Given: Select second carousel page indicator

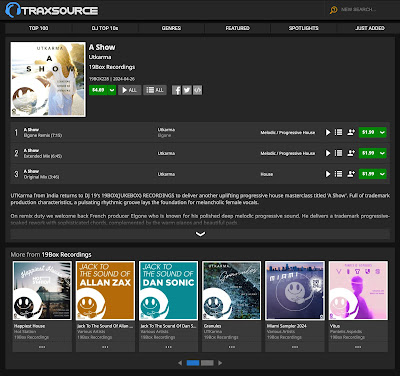Looking at the screenshot, I should tap(207, 363).
